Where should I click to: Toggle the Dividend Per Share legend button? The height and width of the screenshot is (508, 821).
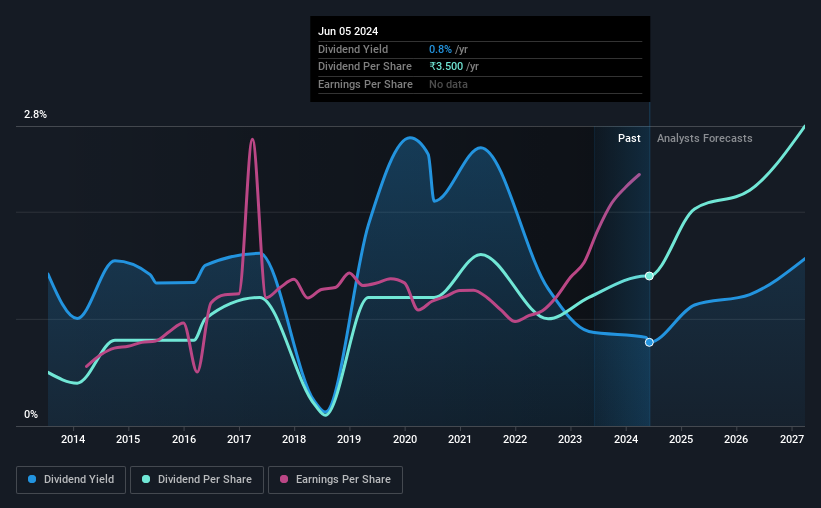pos(197,480)
